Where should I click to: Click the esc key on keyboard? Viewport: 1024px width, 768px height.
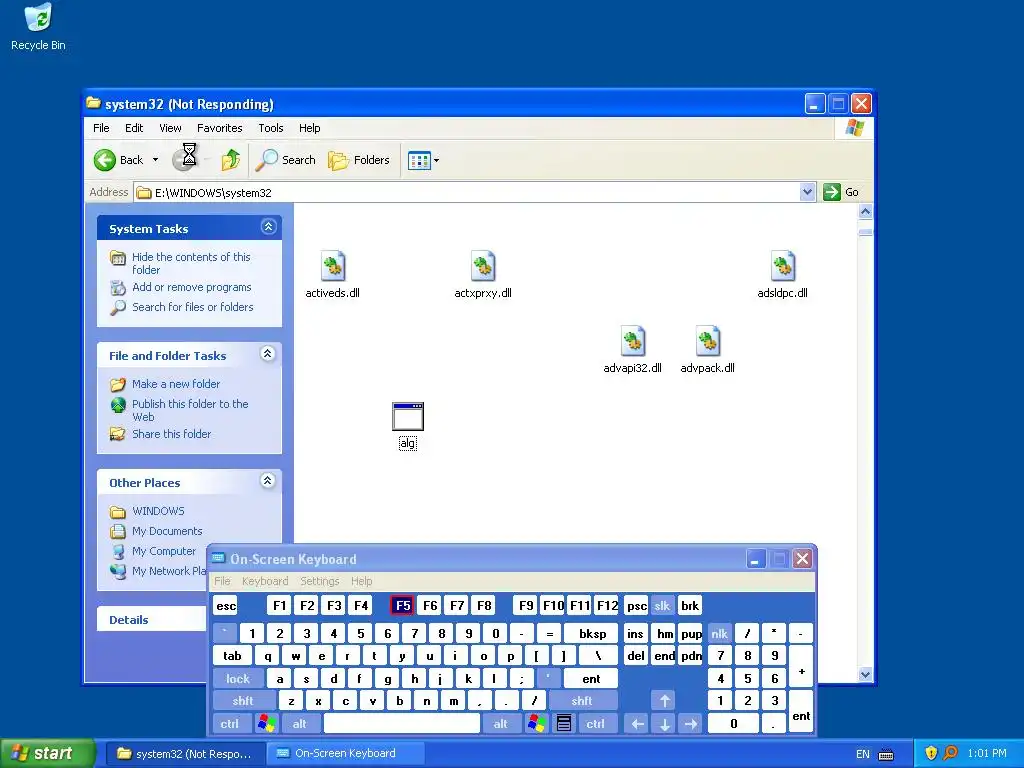[226, 605]
